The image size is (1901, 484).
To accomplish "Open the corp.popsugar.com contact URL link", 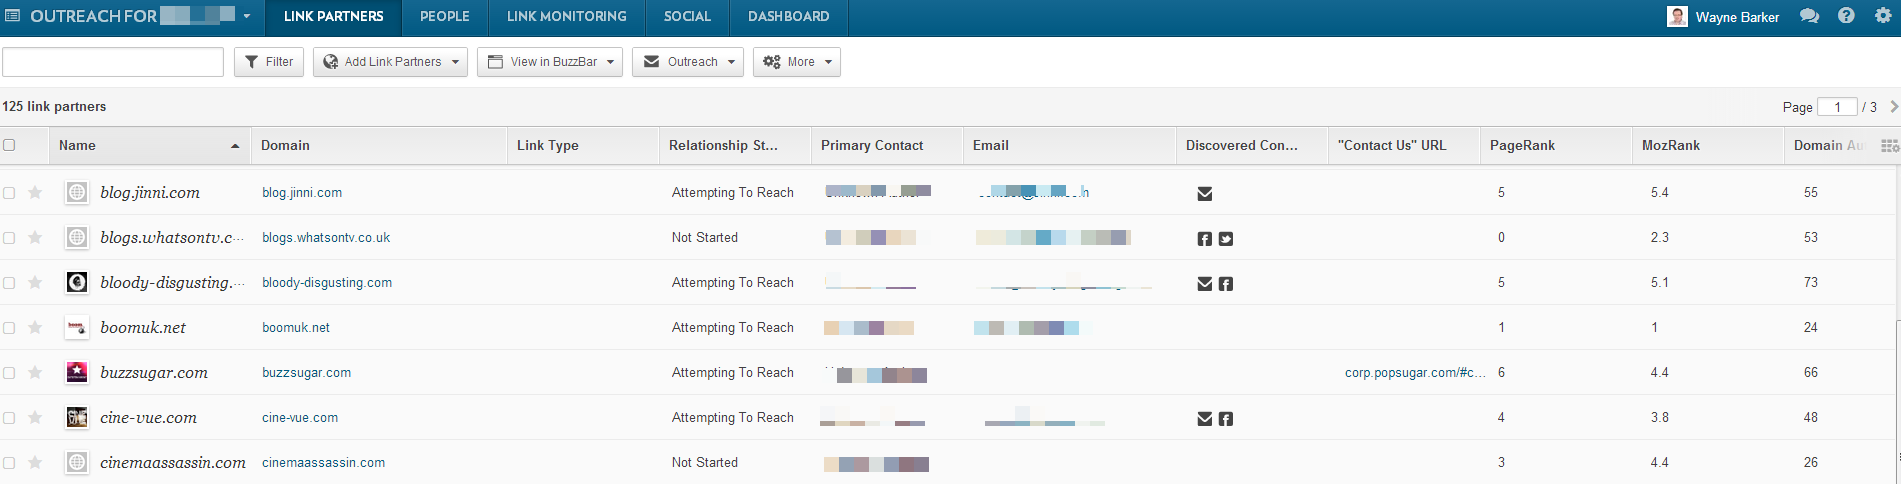I will [x=1414, y=373].
